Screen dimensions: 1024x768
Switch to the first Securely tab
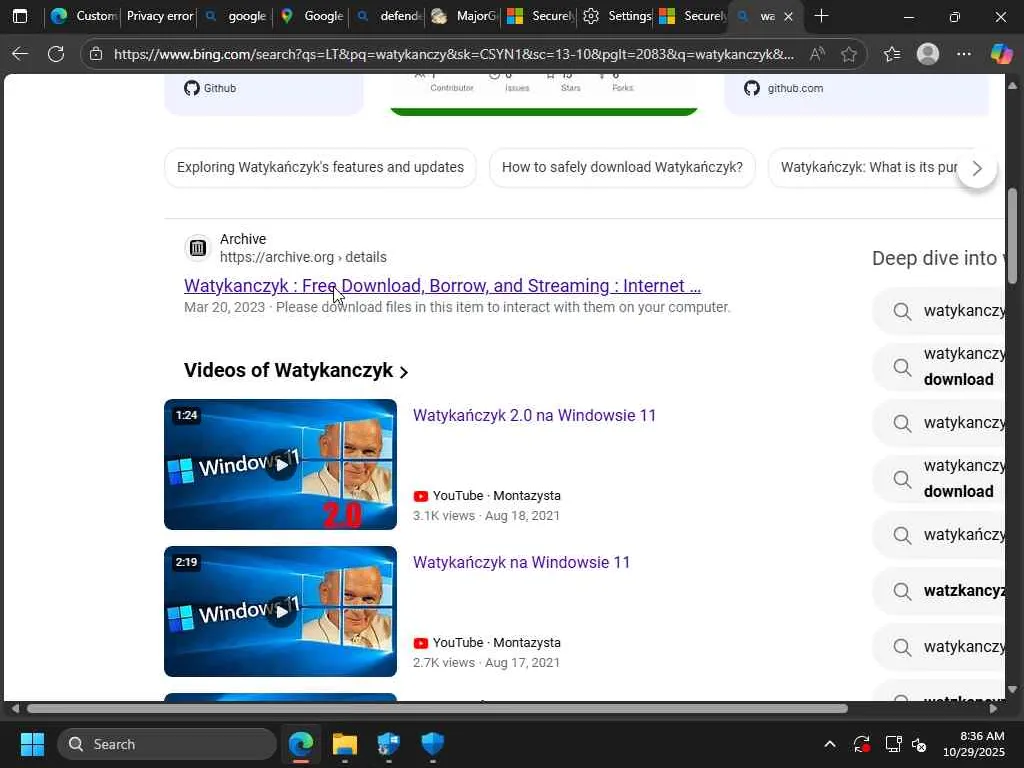(540, 16)
